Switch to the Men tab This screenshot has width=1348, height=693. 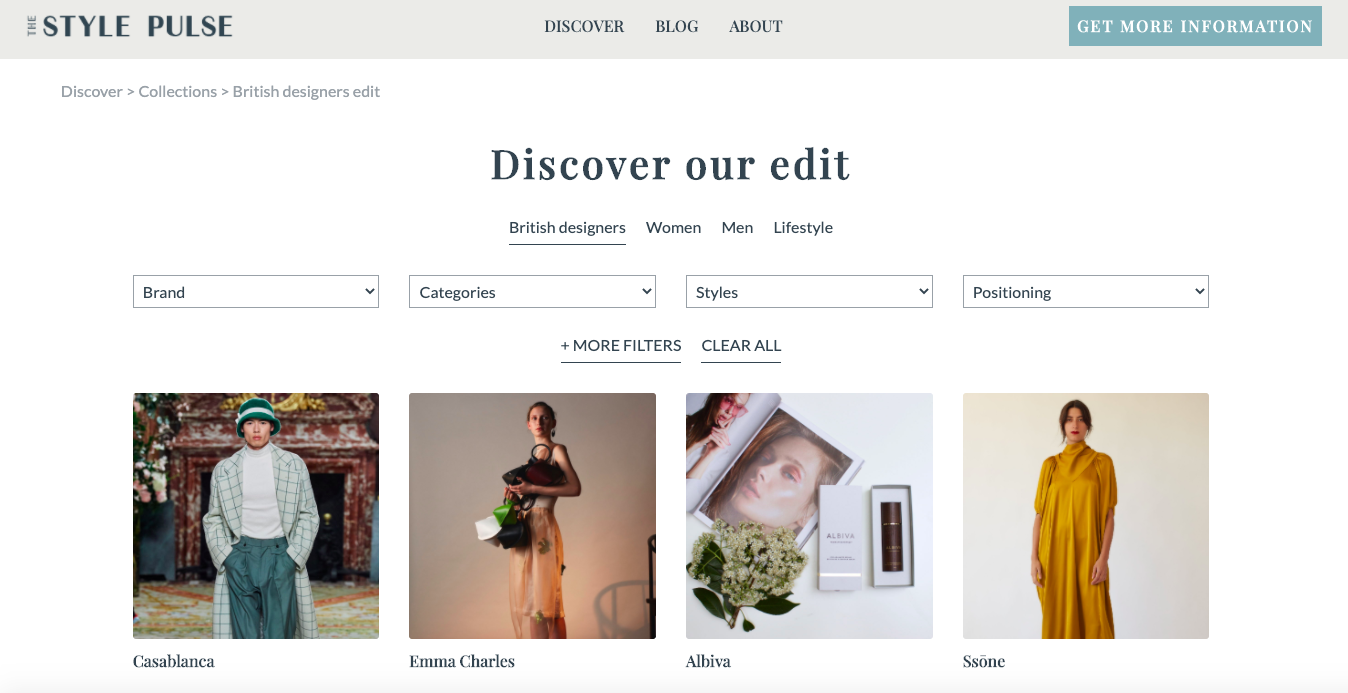point(737,228)
